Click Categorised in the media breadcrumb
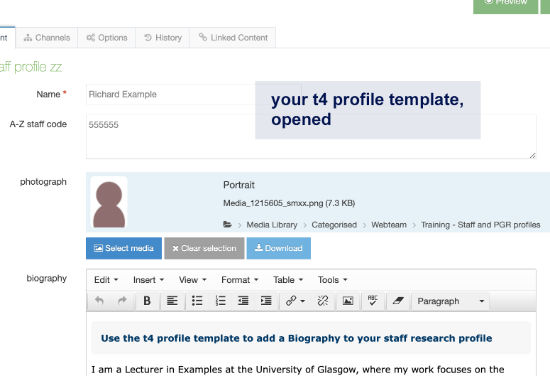 coord(334,225)
